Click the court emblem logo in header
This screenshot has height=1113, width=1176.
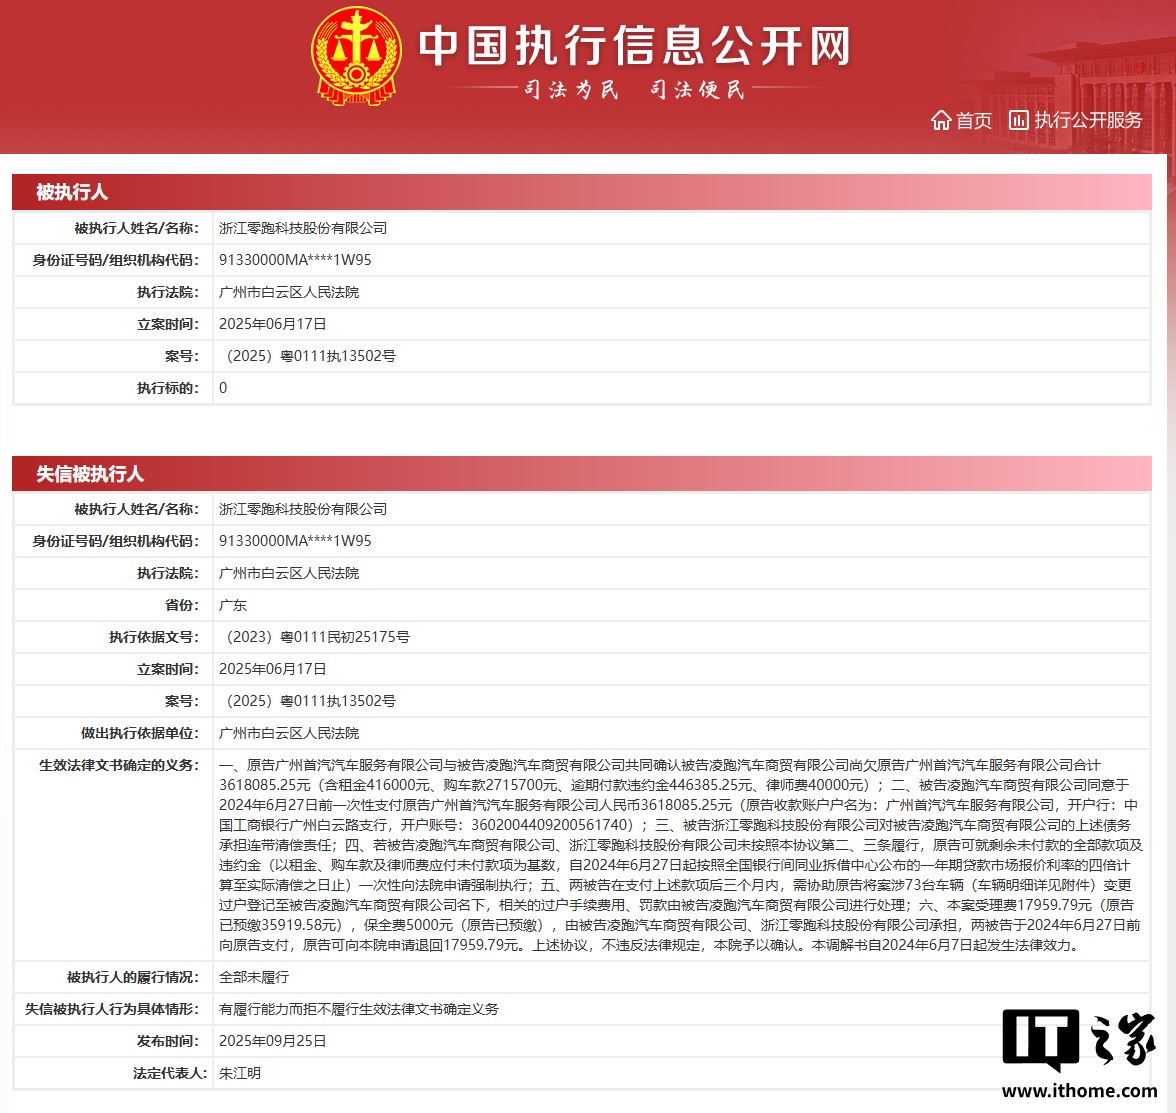355,56
